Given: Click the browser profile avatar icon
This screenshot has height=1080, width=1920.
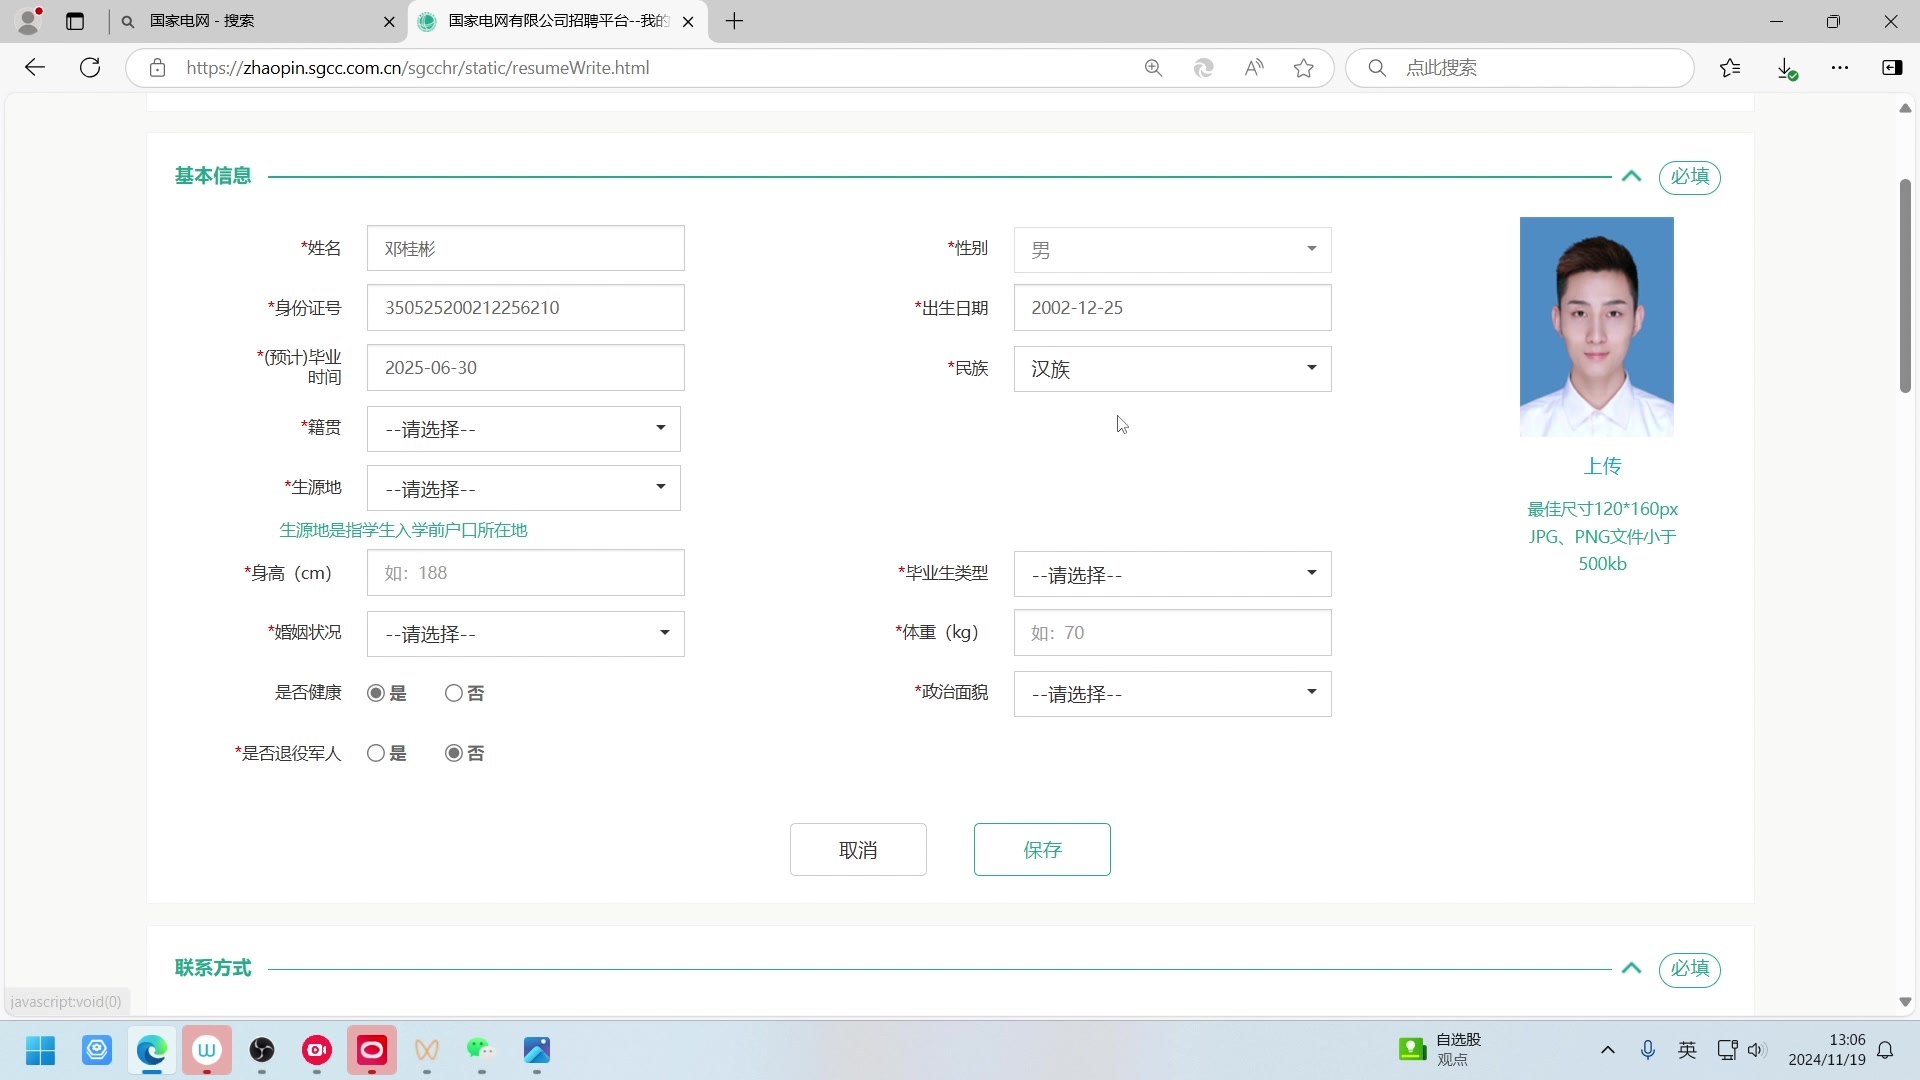Looking at the screenshot, I should click(x=30, y=20).
